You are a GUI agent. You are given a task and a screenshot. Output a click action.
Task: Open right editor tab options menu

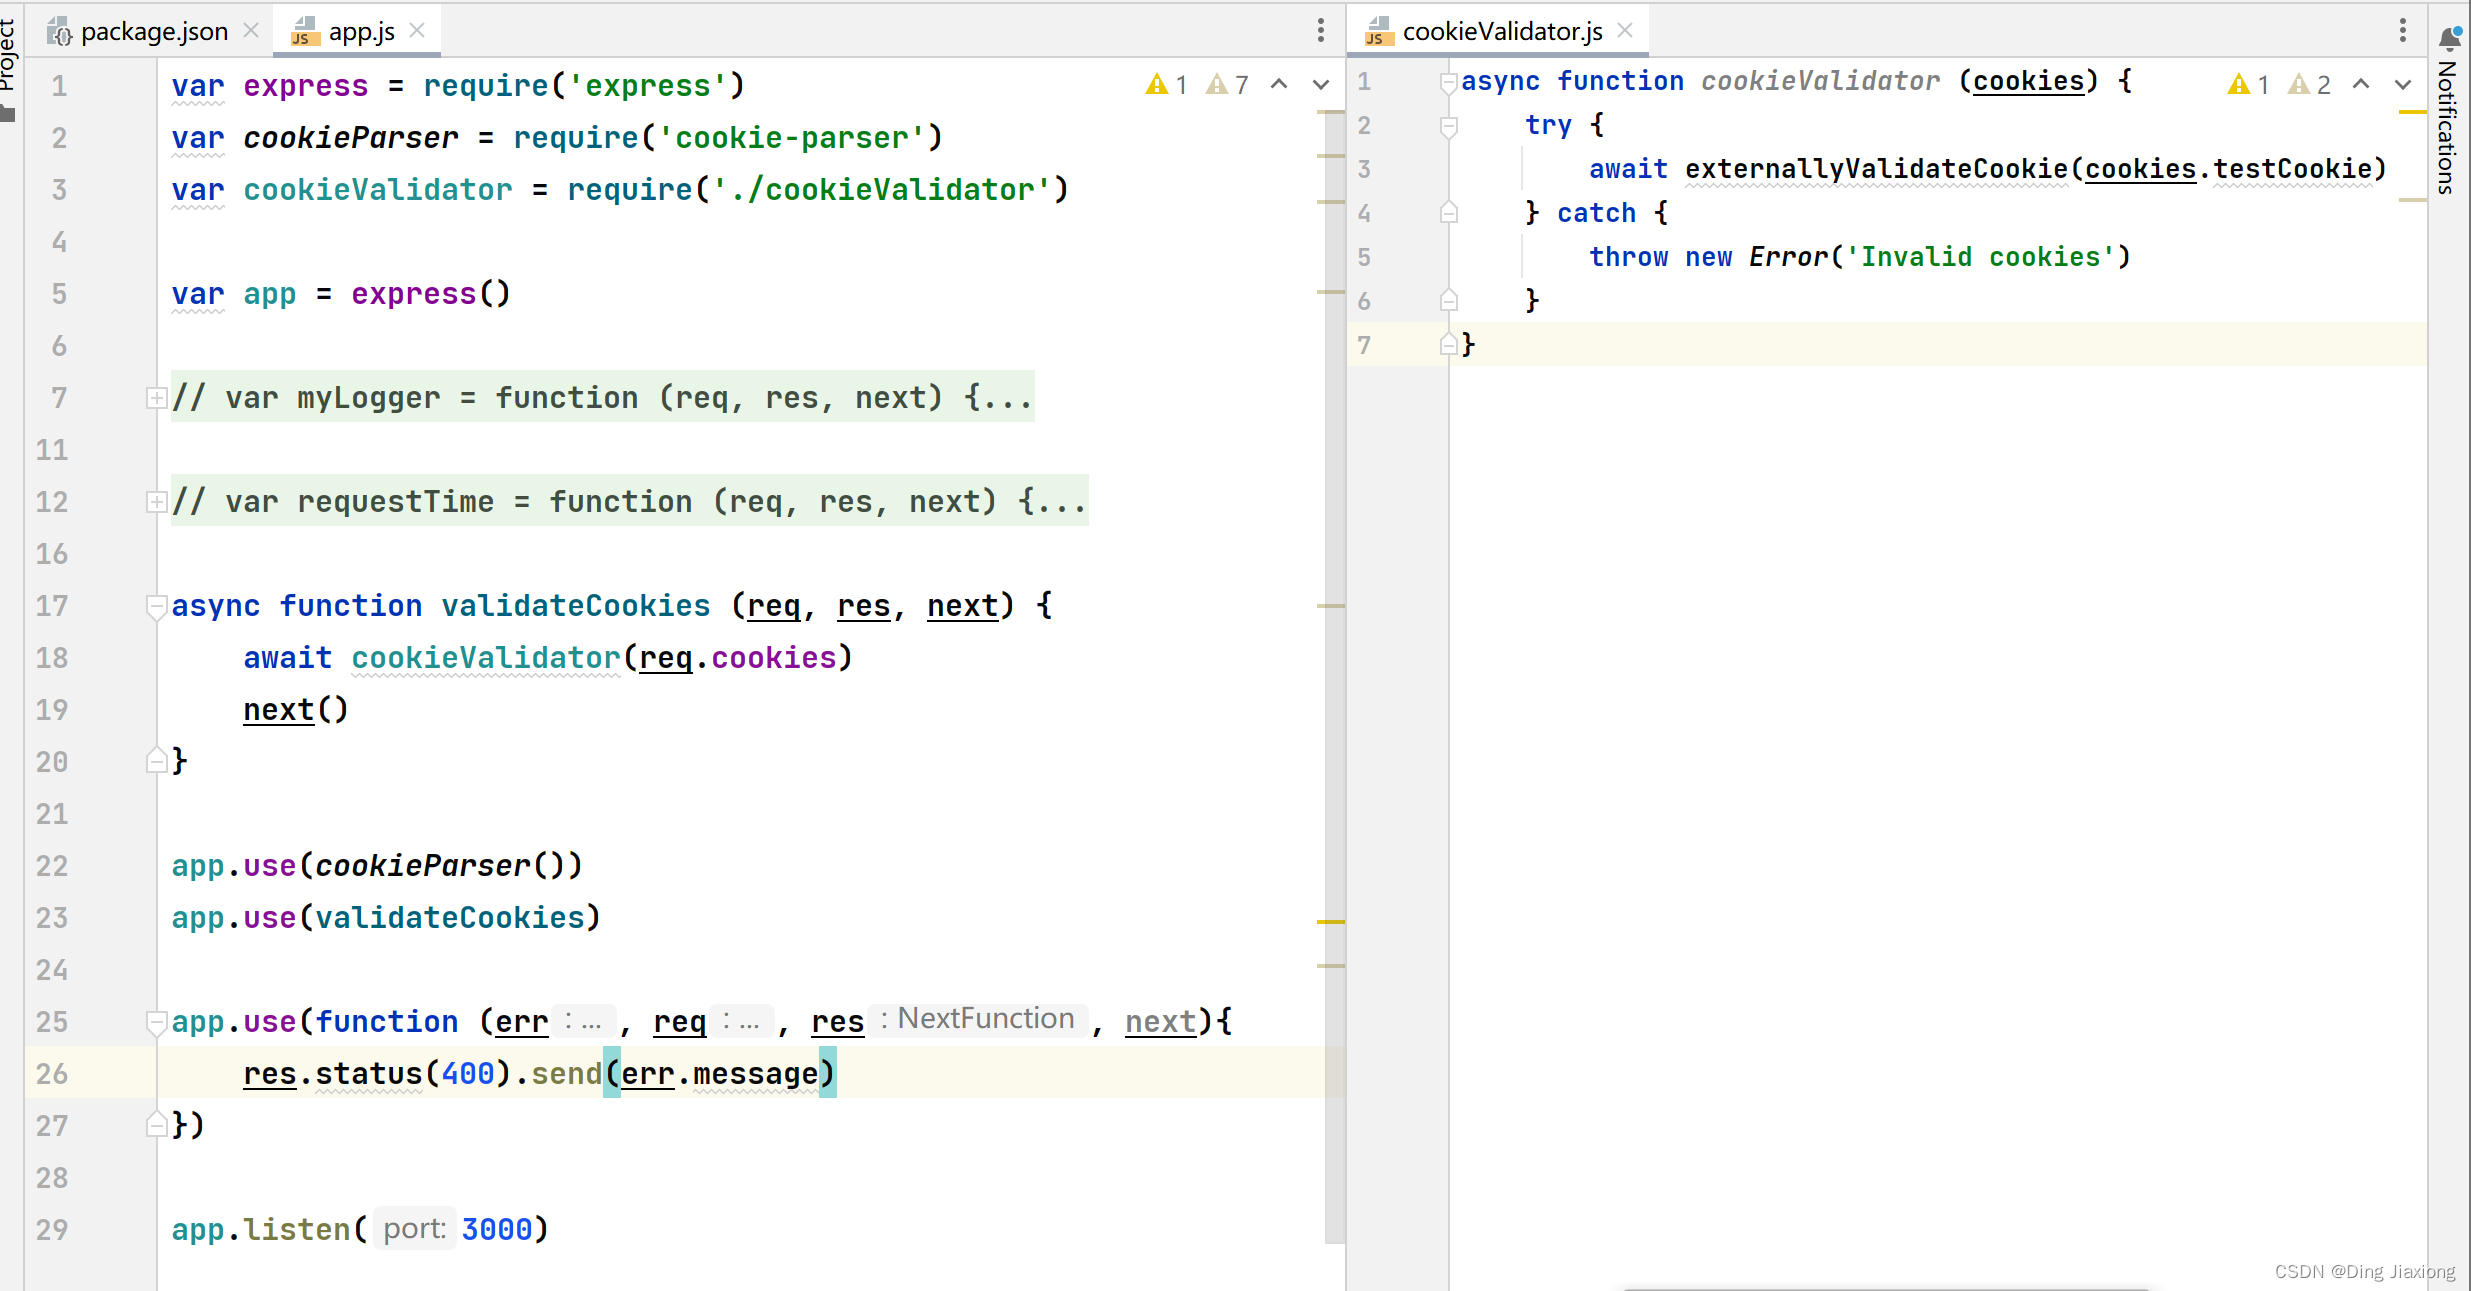[x=2402, y=31]
